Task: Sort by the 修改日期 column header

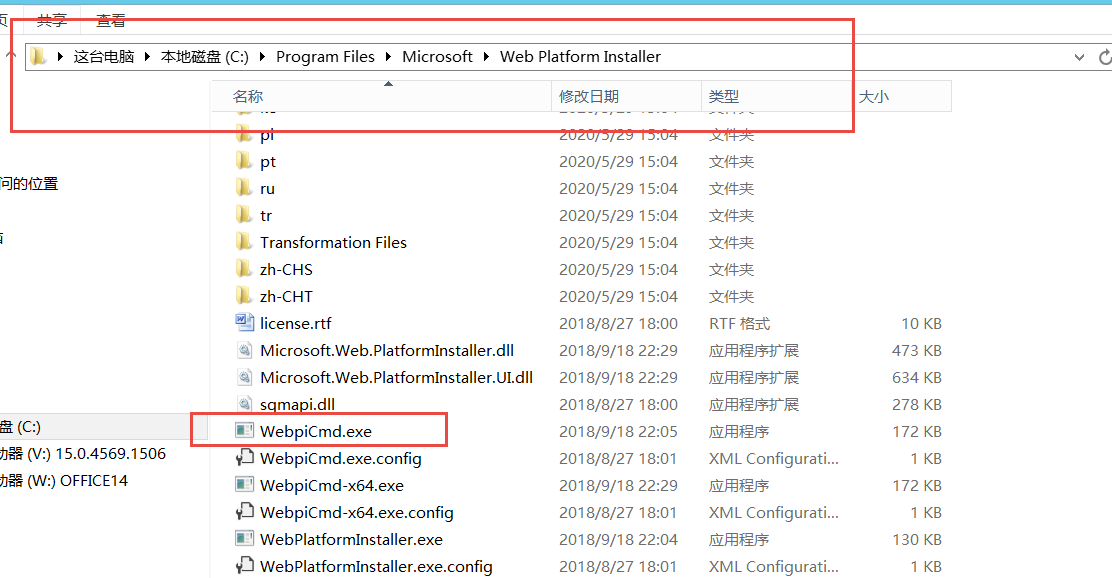Action: pos(627,96)
